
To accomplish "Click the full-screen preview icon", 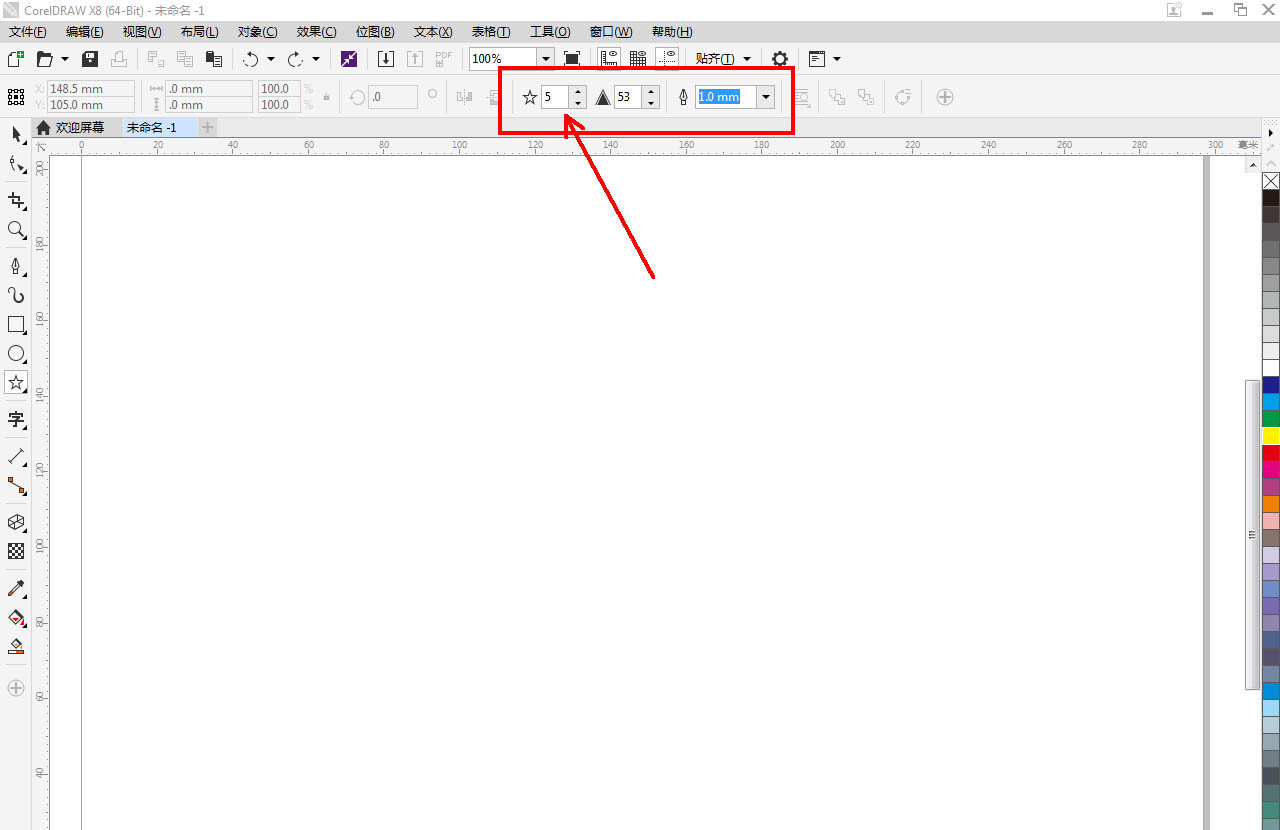I will (572, 59).
